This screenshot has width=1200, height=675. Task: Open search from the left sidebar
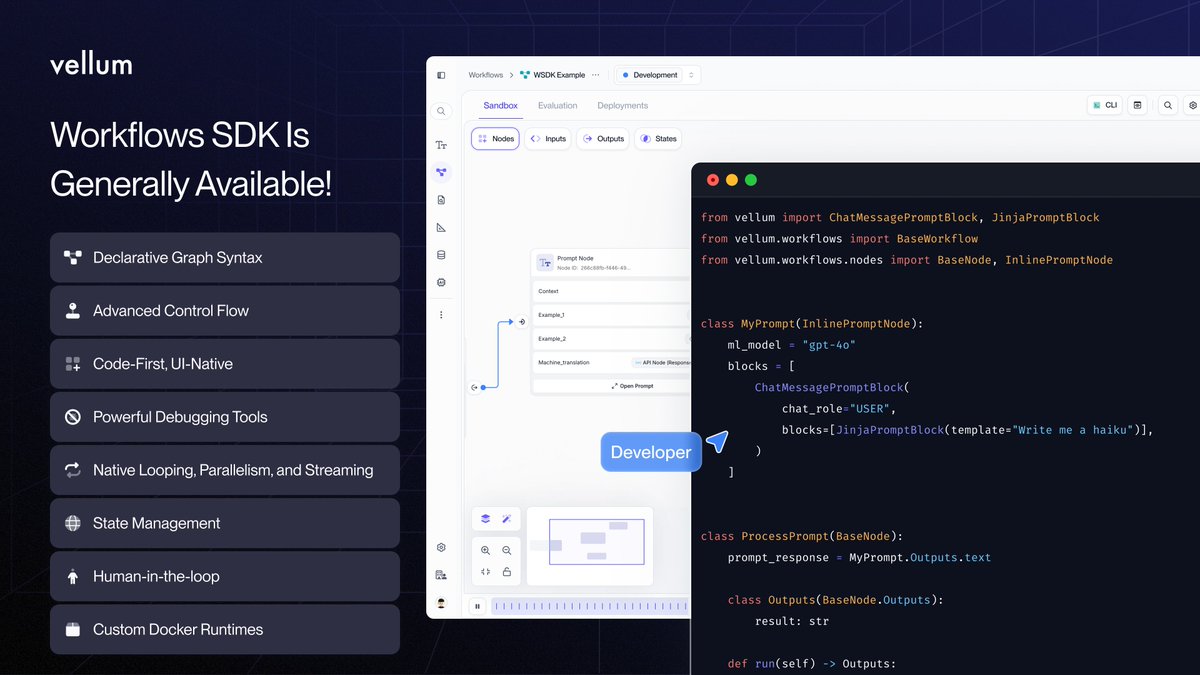[441, 111]
